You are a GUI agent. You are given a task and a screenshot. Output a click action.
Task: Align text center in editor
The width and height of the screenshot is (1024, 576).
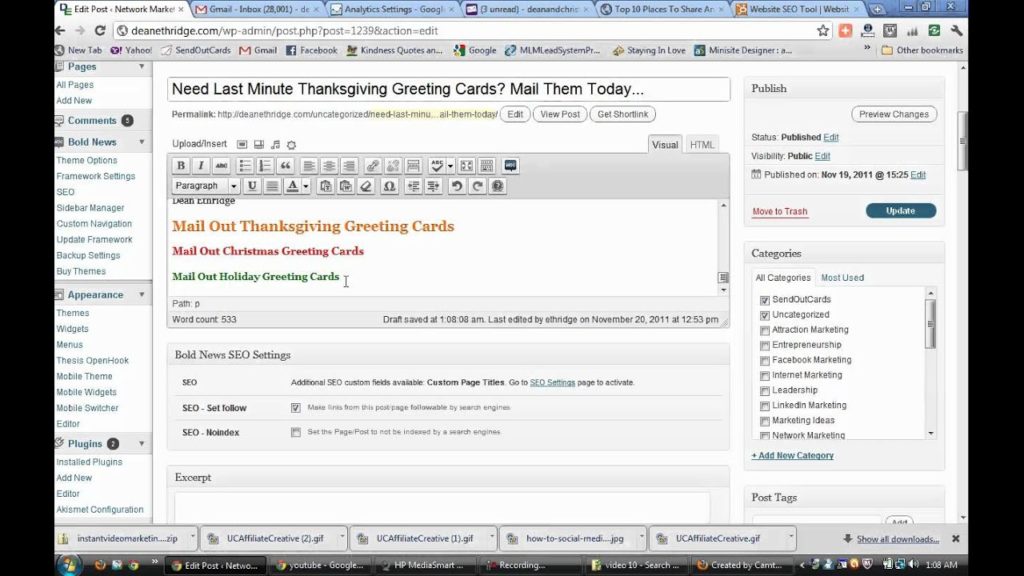click(x=328, y=166)
